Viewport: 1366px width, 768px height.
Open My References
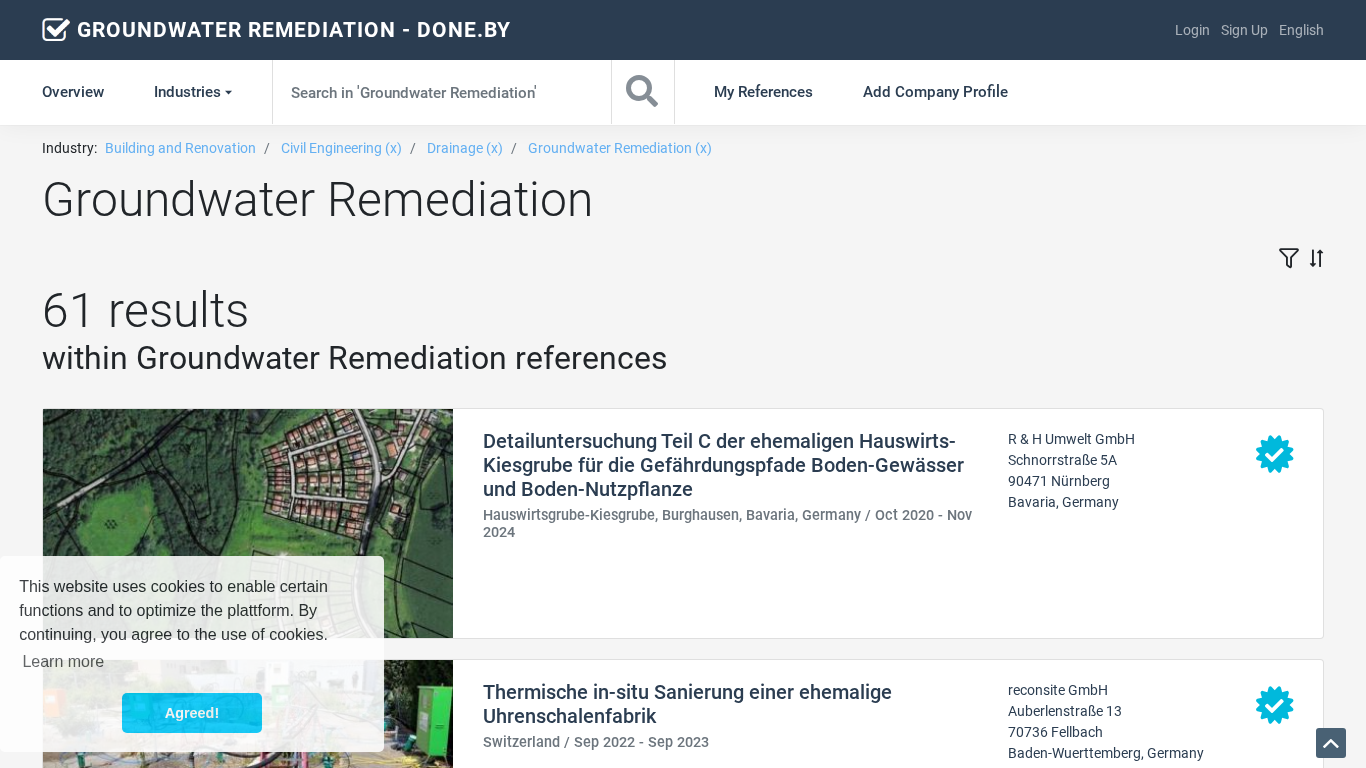(x=763, y=92)
